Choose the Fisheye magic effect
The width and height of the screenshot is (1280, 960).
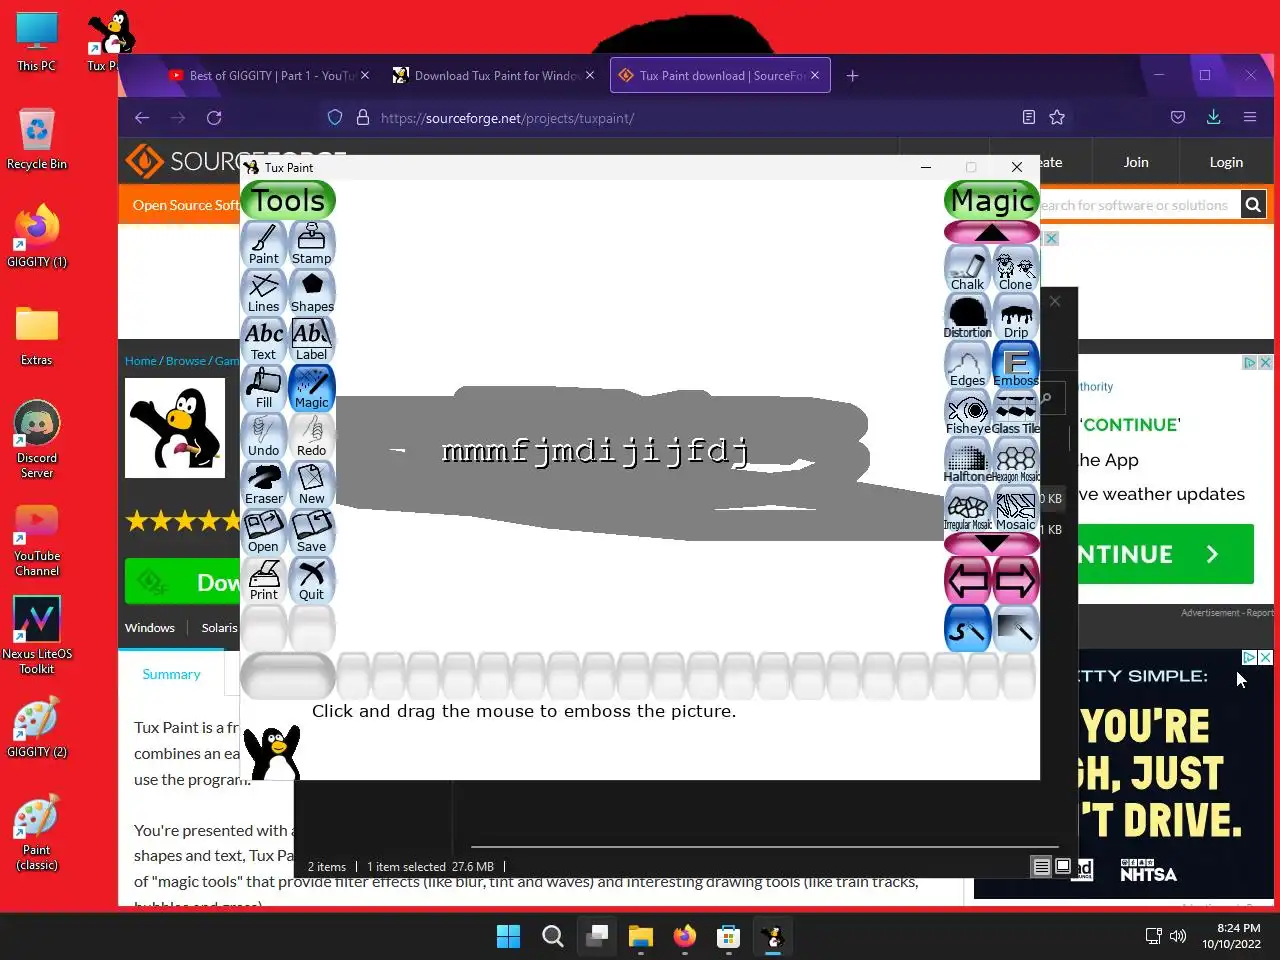[x=968, y=414]
